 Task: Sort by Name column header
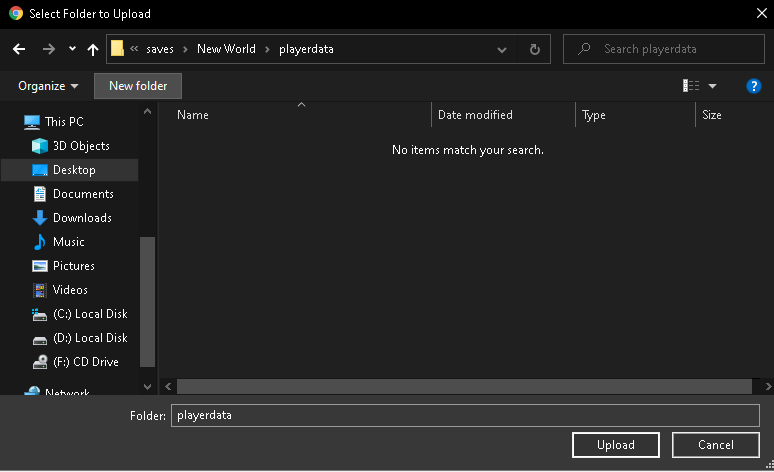193,115
